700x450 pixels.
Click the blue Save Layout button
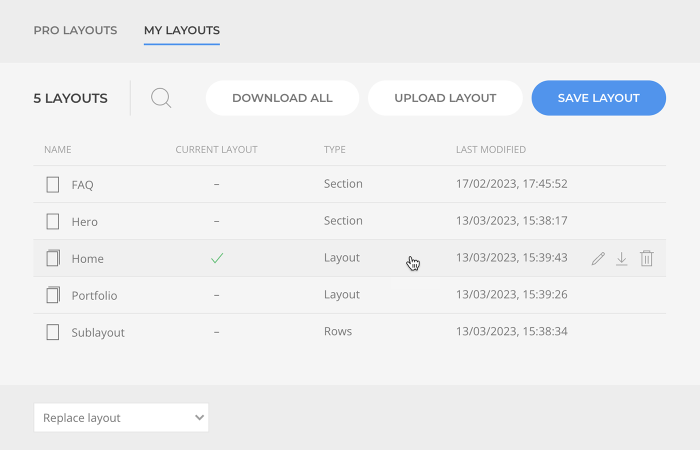coord(598,98)
